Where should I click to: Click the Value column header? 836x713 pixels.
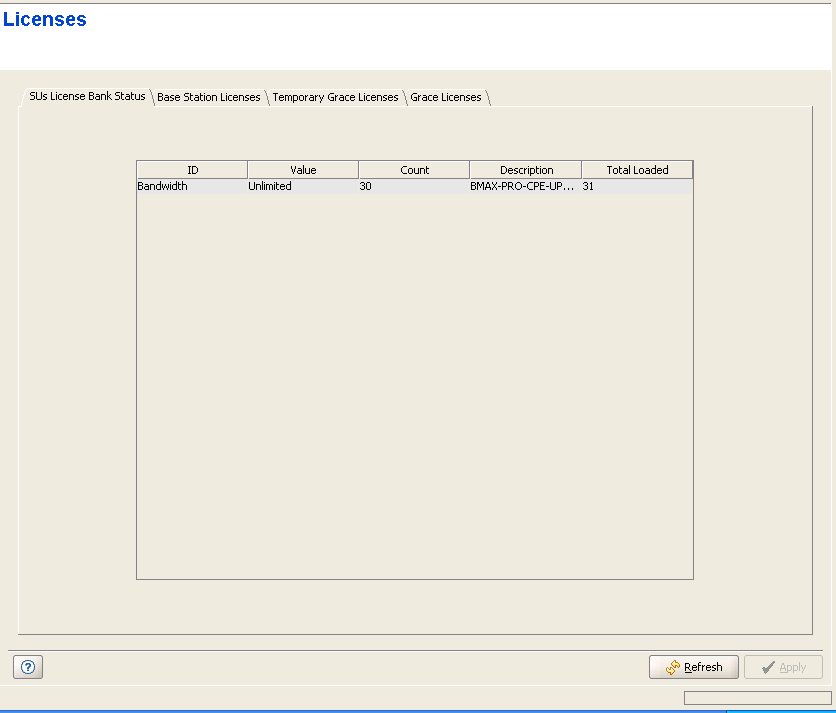tap(303, 170)
